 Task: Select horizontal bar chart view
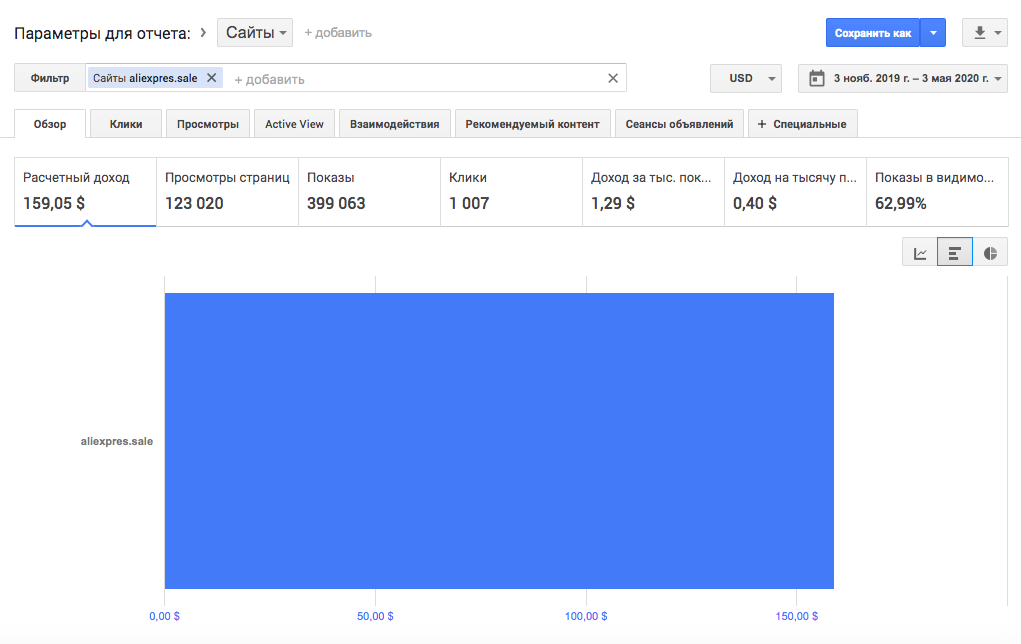(x=955, y=253)
